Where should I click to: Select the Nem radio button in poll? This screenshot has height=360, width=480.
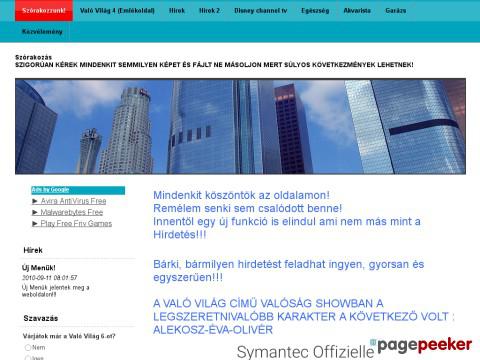pyautogui.click(x=28, y=348)
